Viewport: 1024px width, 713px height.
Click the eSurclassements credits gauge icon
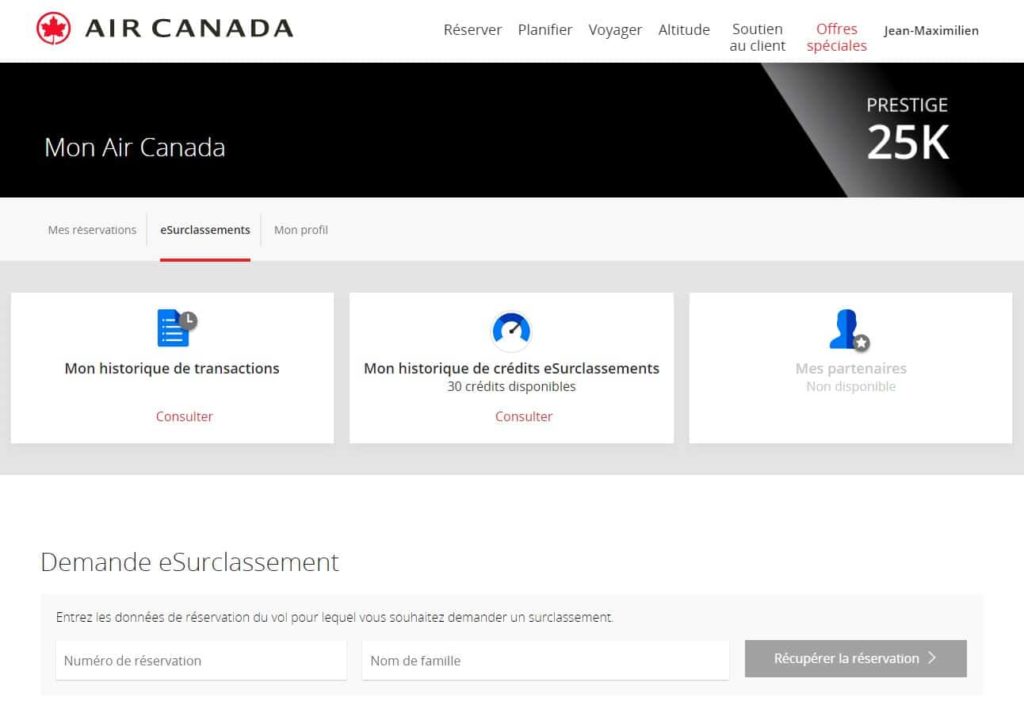click(511, 328)
